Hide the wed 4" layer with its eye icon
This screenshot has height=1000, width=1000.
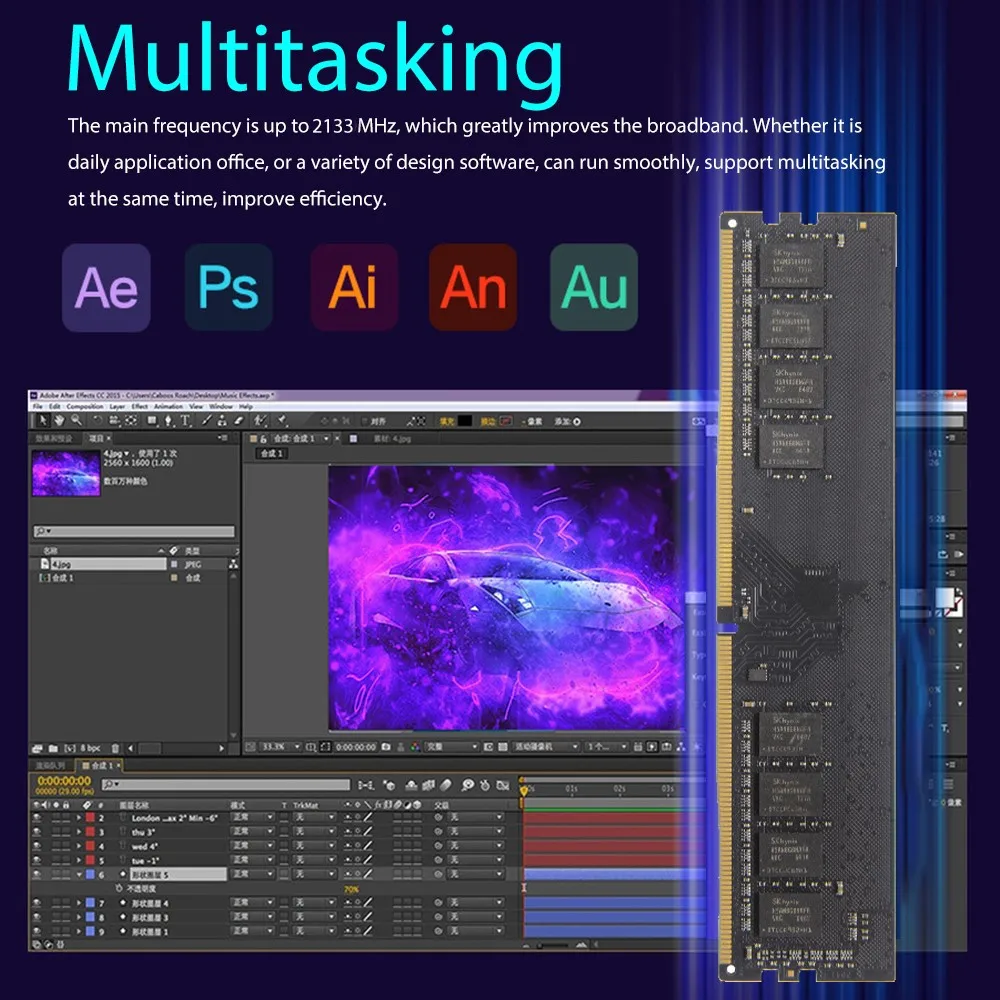click(x=37, y=846)
